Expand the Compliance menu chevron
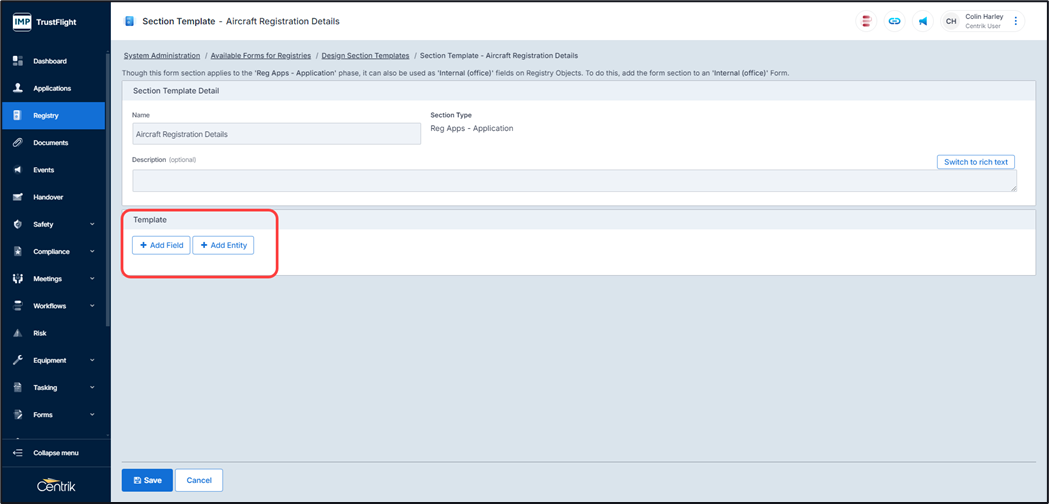The image size is (1049, 504). 92,252
